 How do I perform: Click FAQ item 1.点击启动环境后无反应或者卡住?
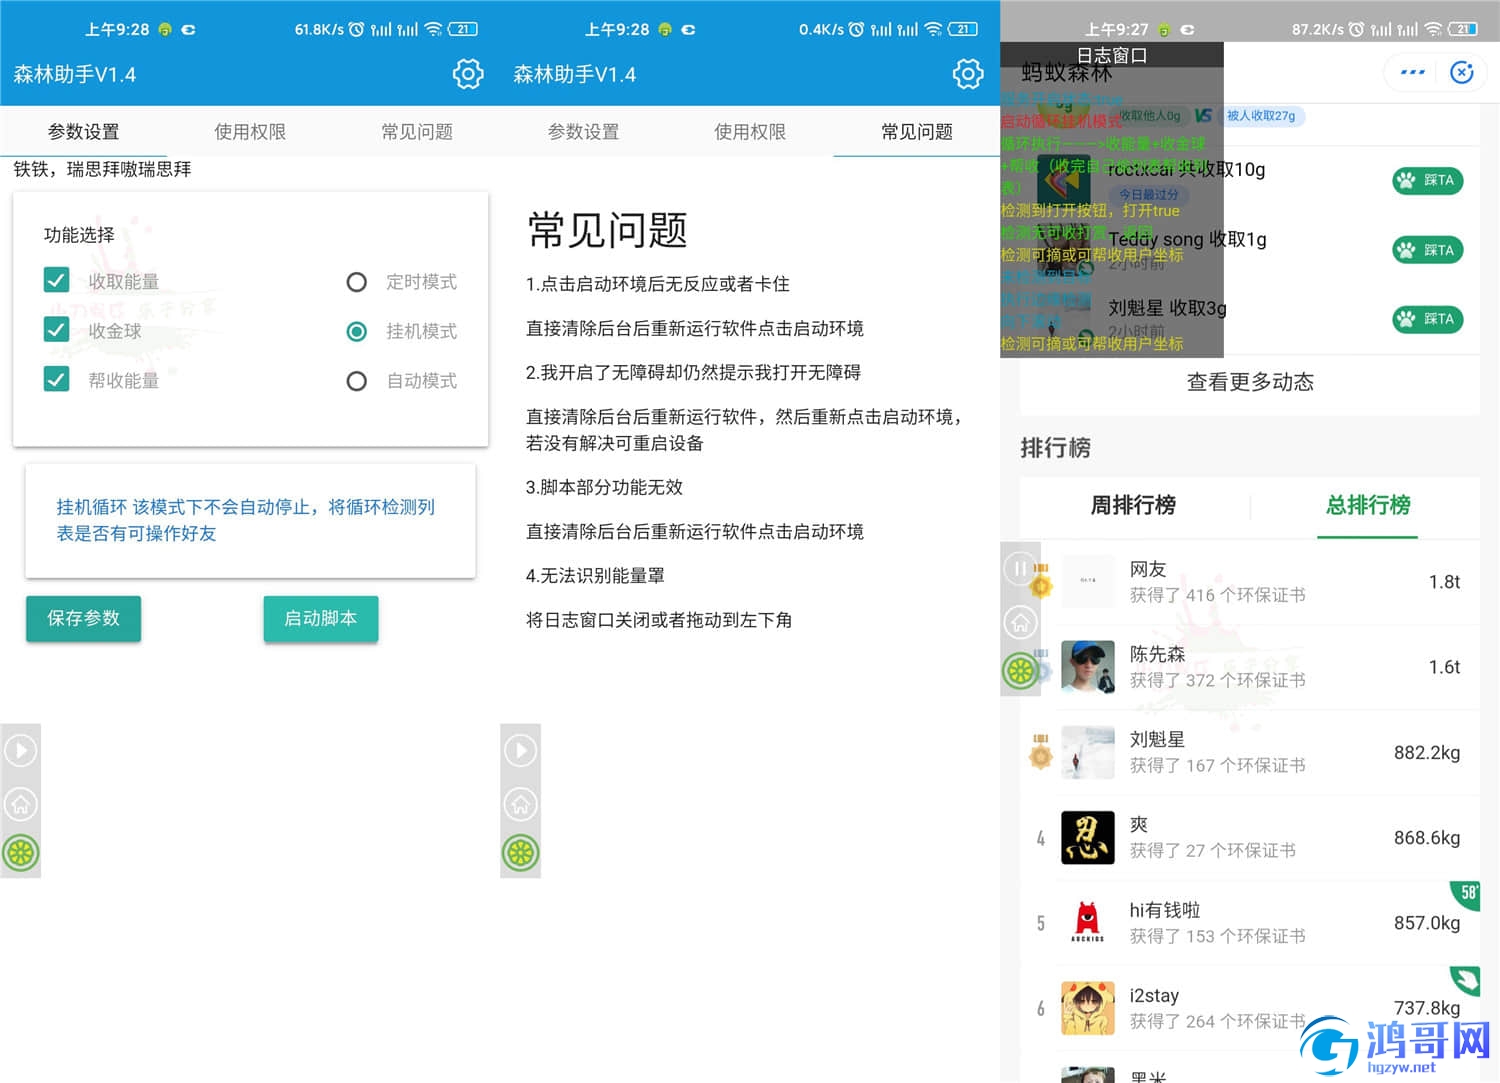(658, 284)
